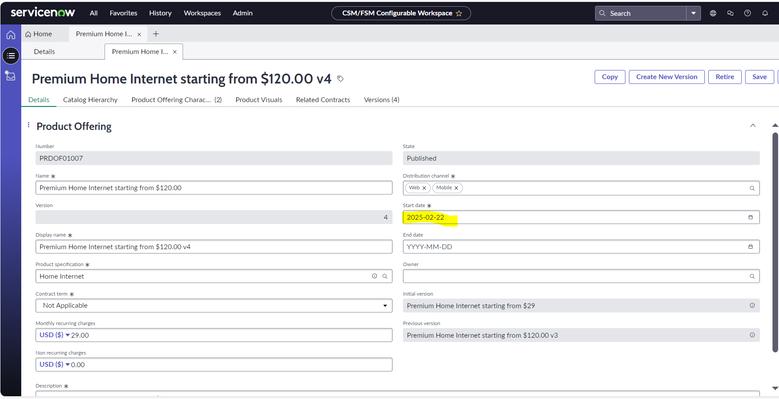Open the inbox icon in left sidebar
This screenshot has width=779, height=399.
[x=11, y=76]
